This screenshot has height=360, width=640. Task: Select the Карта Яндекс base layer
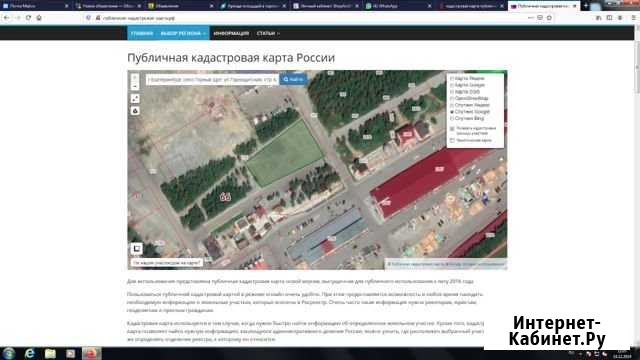467,78
